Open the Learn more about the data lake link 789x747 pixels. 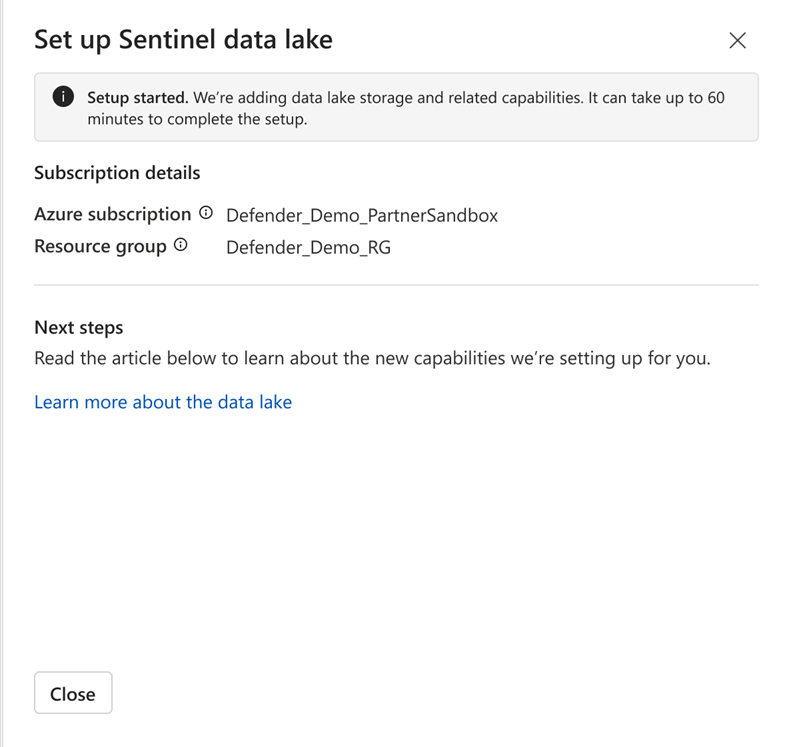click(163, 402)
